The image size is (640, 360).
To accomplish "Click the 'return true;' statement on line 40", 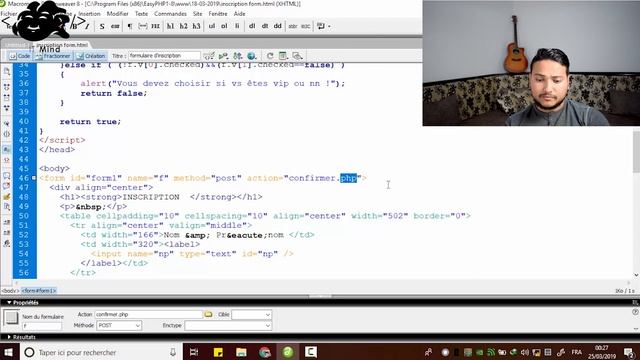I will [90, 121].
